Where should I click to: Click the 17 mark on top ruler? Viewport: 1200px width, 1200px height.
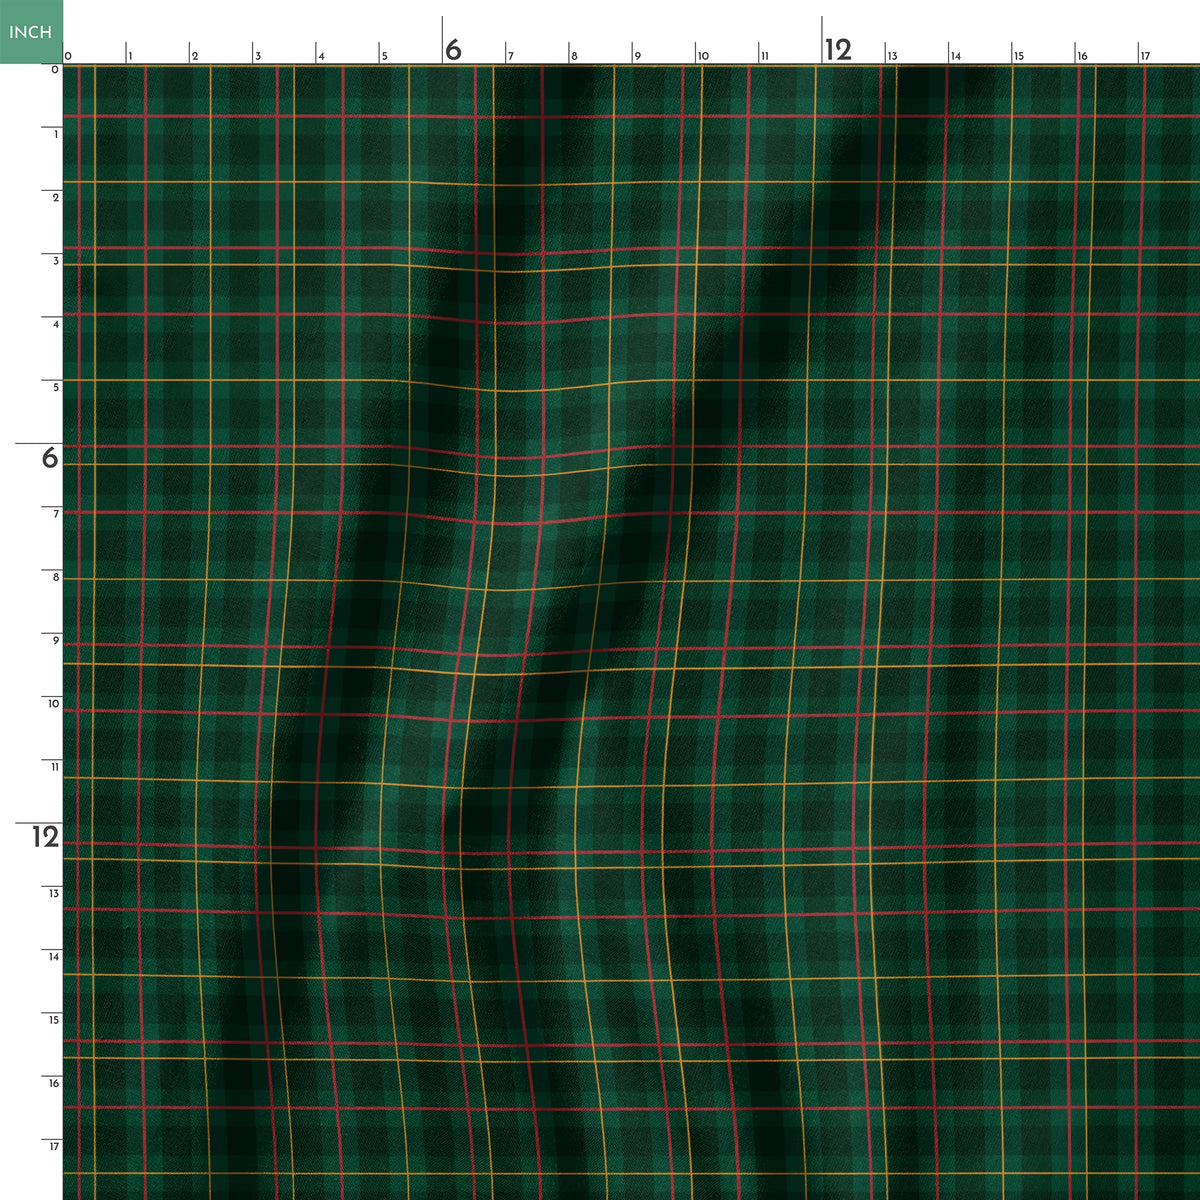point(1145,56)
